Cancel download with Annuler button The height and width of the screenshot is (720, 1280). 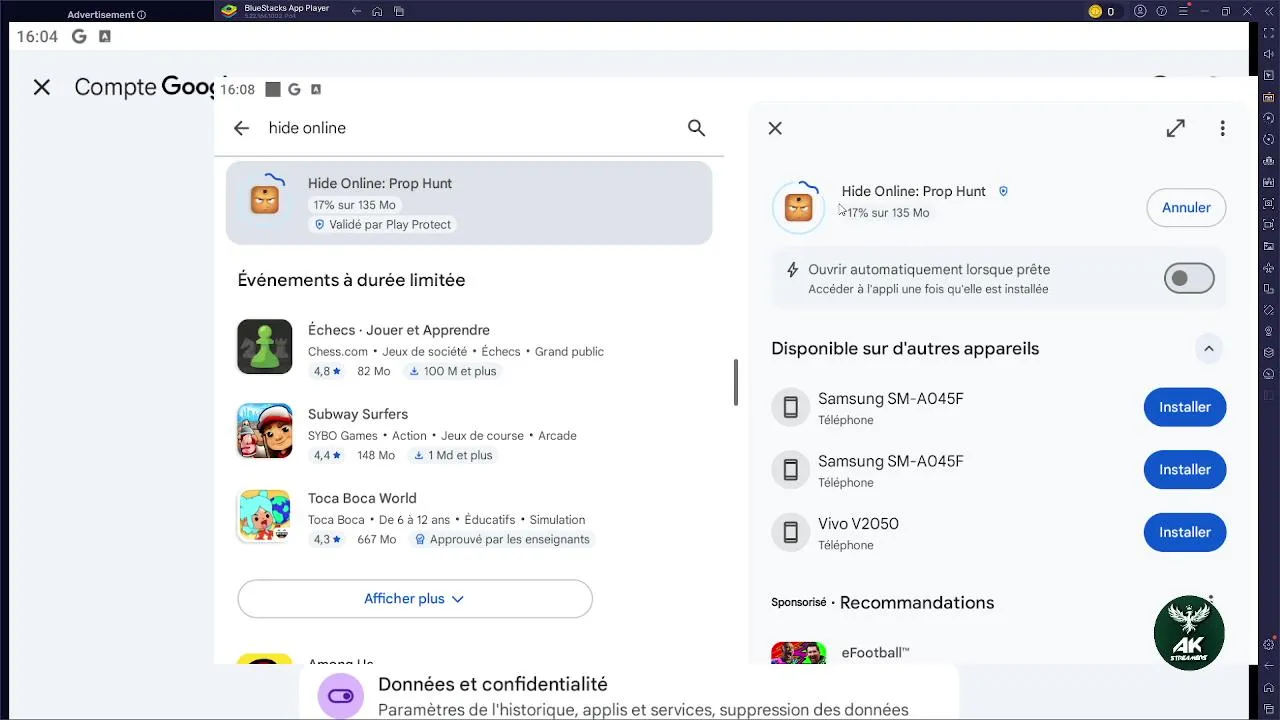tap(1186, 207)
